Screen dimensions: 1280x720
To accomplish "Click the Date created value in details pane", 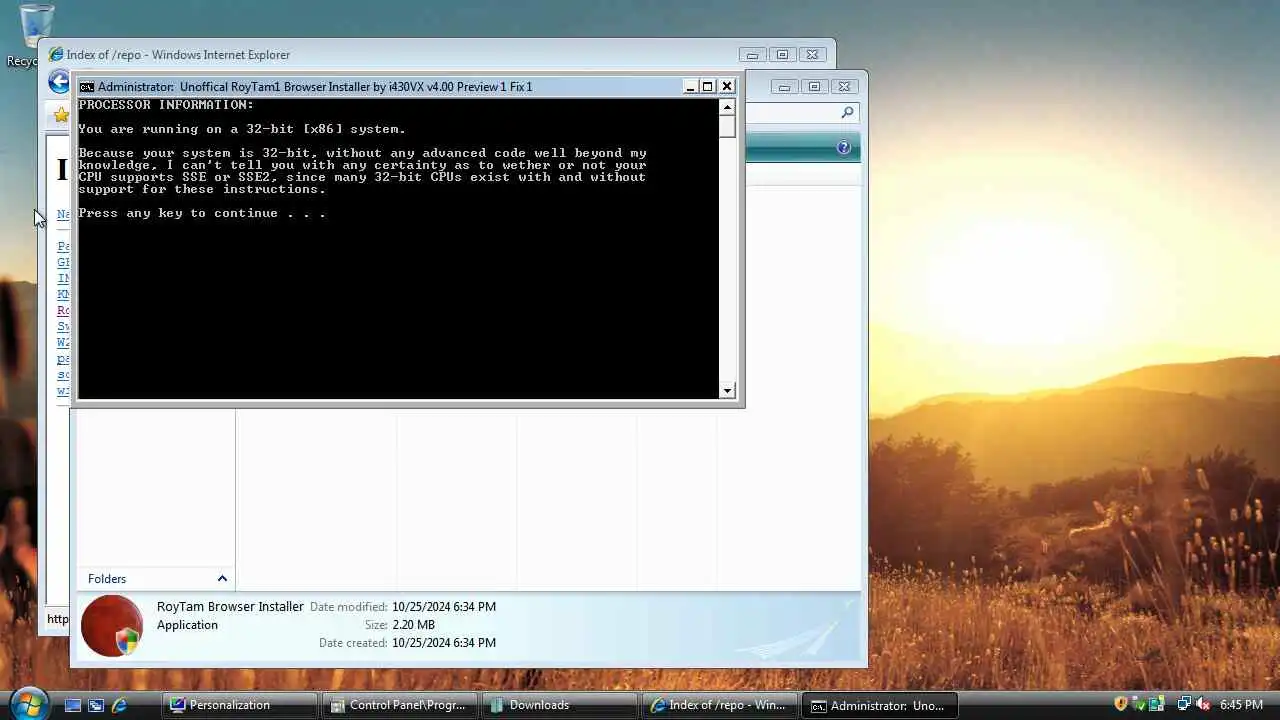I will click(x=444, y=643).
